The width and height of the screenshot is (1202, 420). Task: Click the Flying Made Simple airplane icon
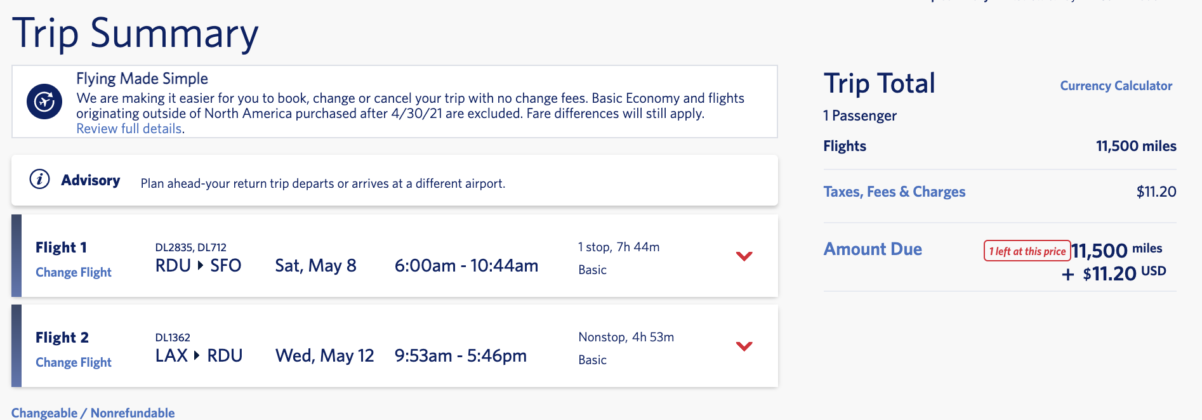[x=44, y=102]
